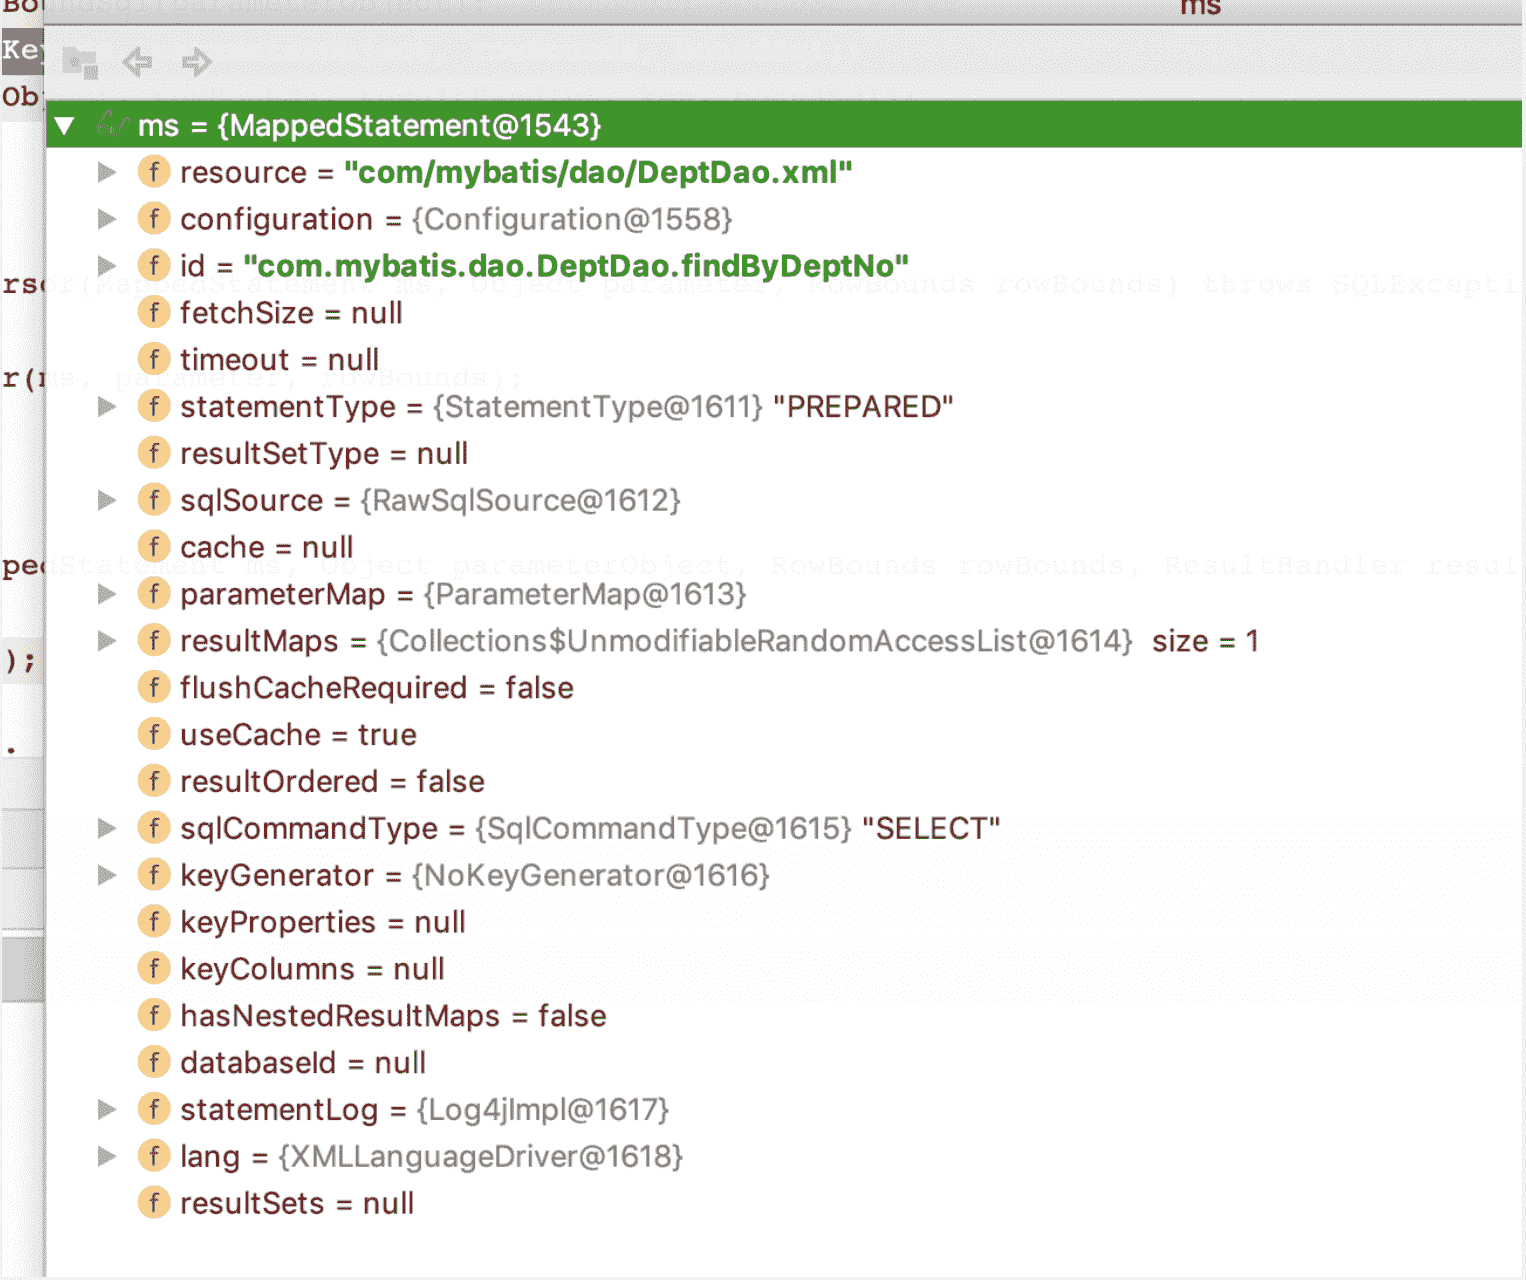1526x1280 pixels.
Task: Expand the resource field node
Action: 106,173
